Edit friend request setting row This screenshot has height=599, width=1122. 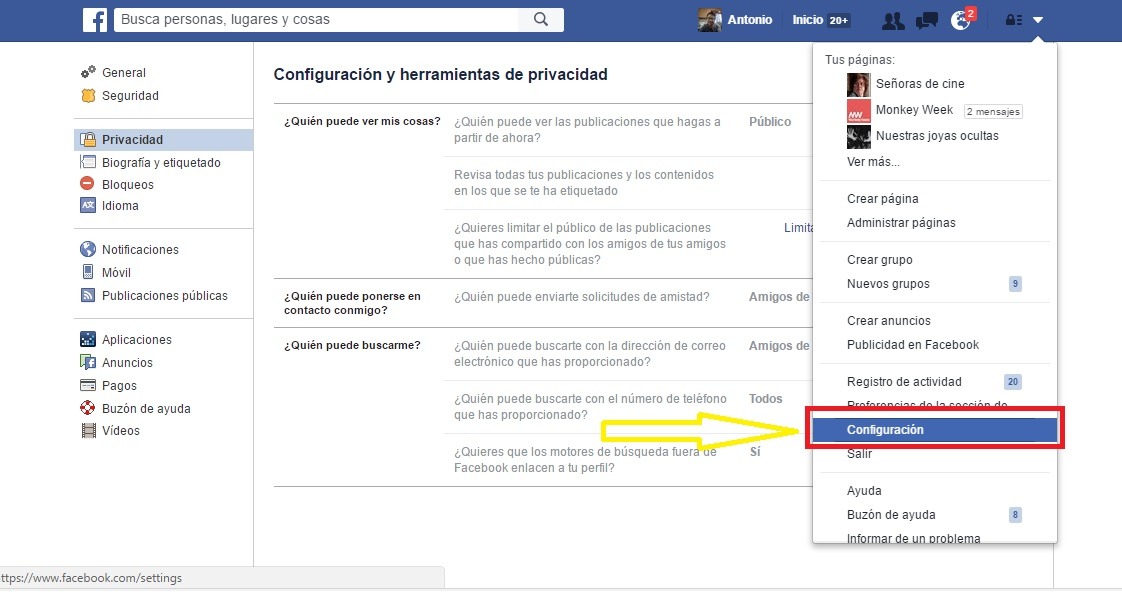pyautogui.click(x=628, y=296)
